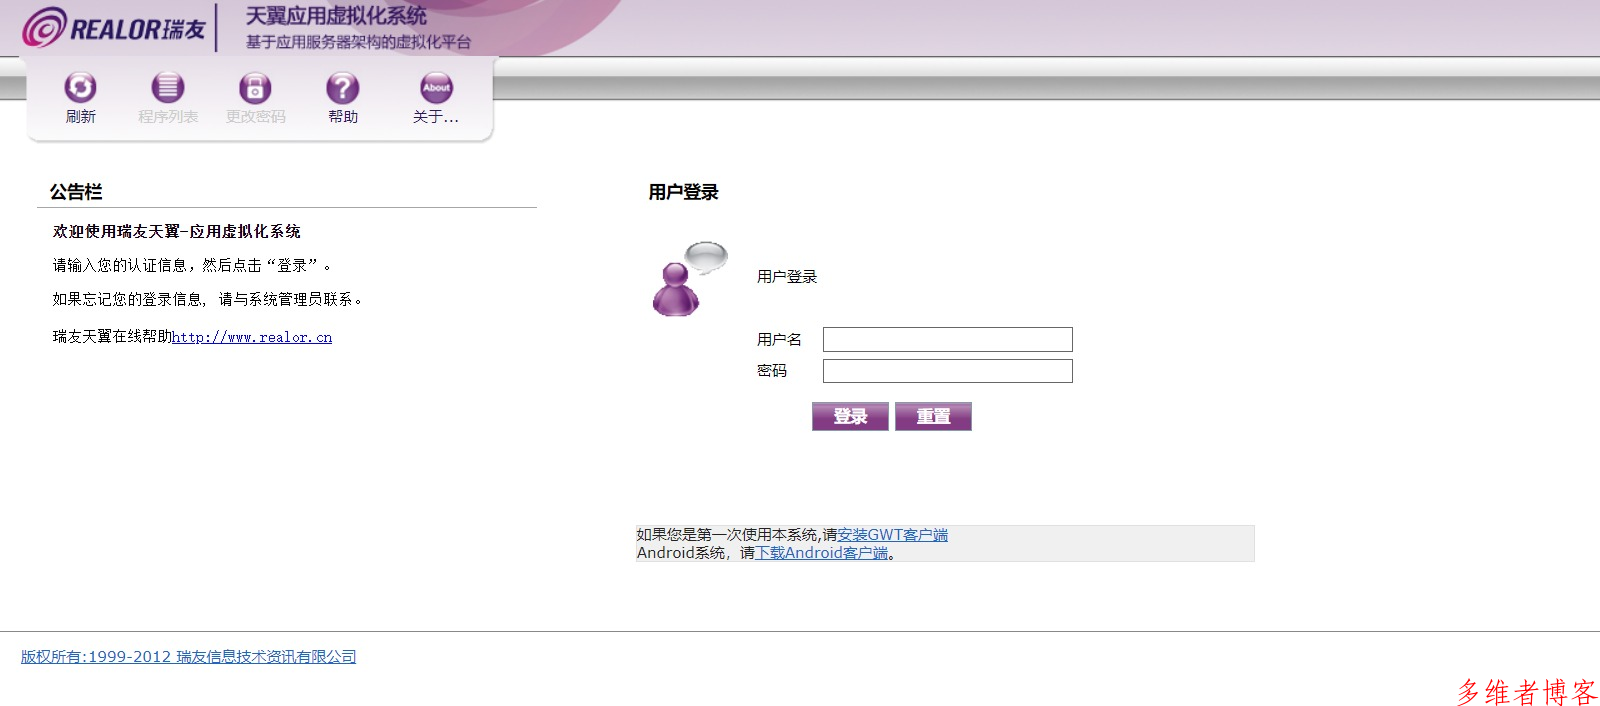Open the http://www.realor.cn help link
The height and width of the screenshot is (706, 1600).
pos(252,337)
